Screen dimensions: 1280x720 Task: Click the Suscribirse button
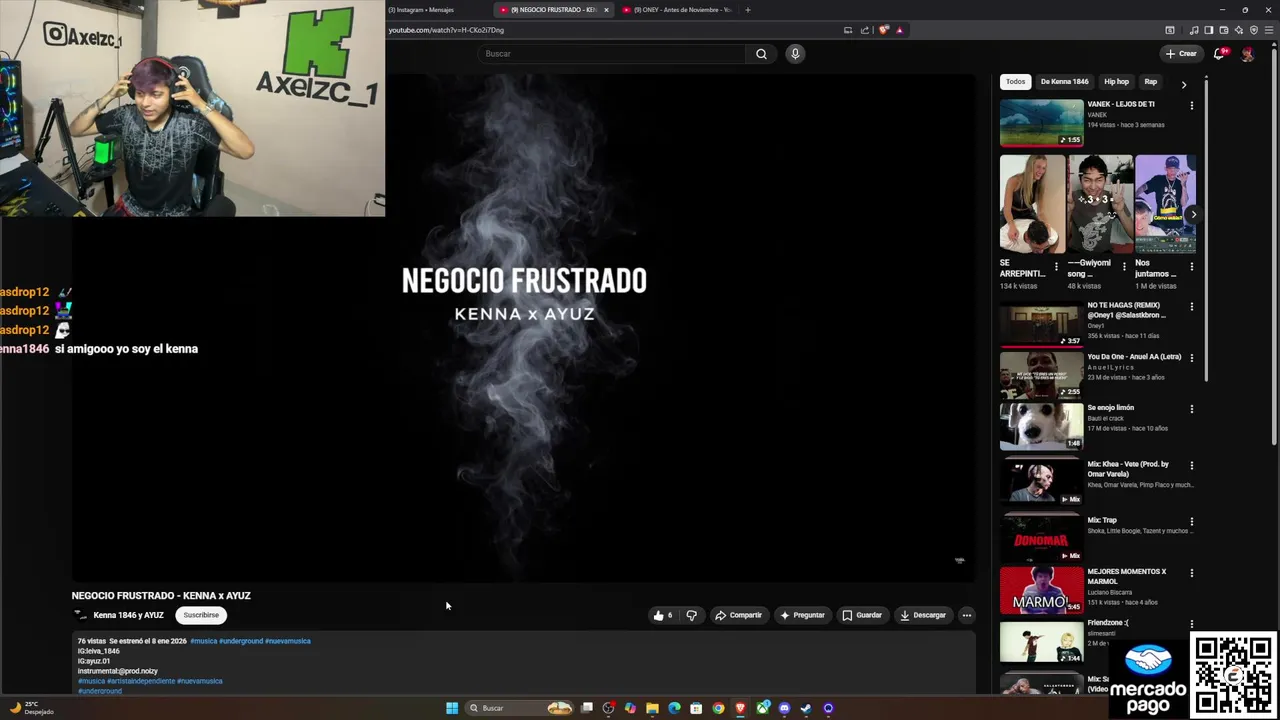click(x=201, y=615)
